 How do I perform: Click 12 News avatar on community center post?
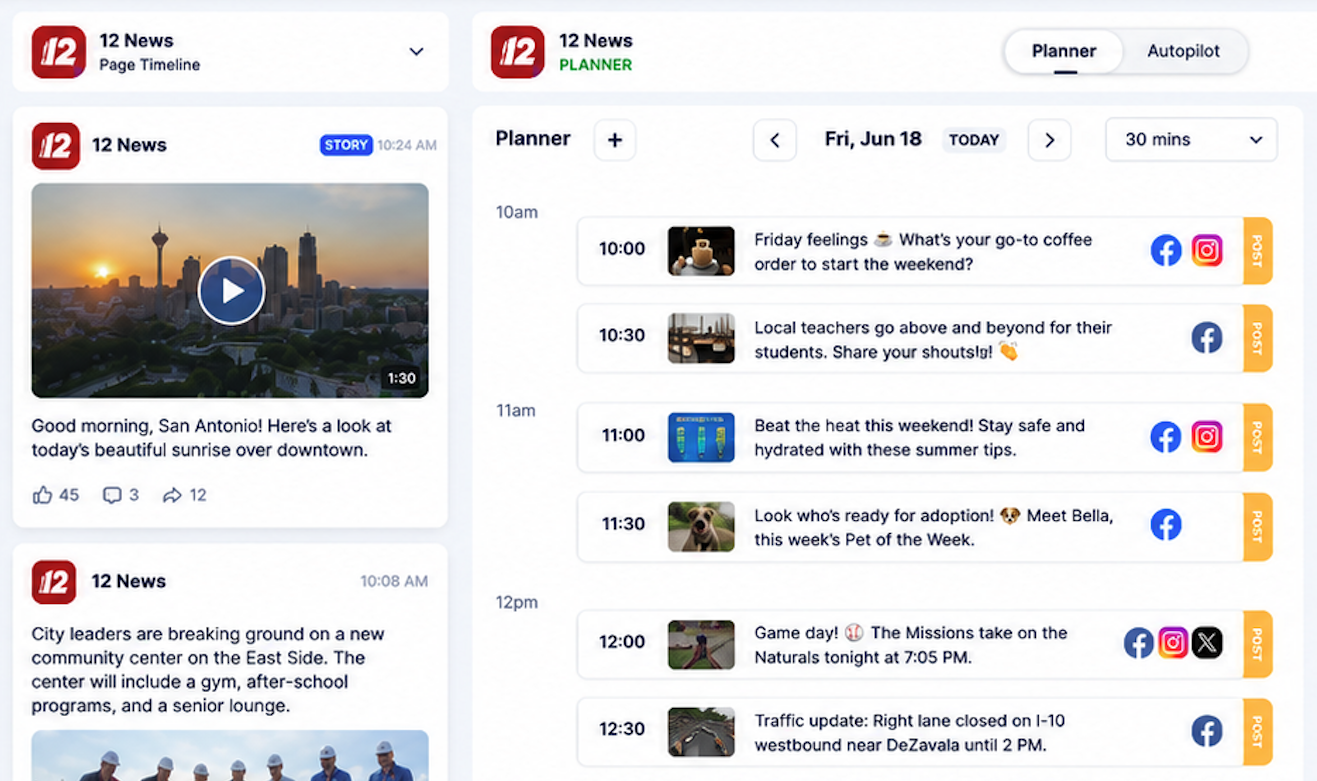pyautogui.click(x=54, y=582)
